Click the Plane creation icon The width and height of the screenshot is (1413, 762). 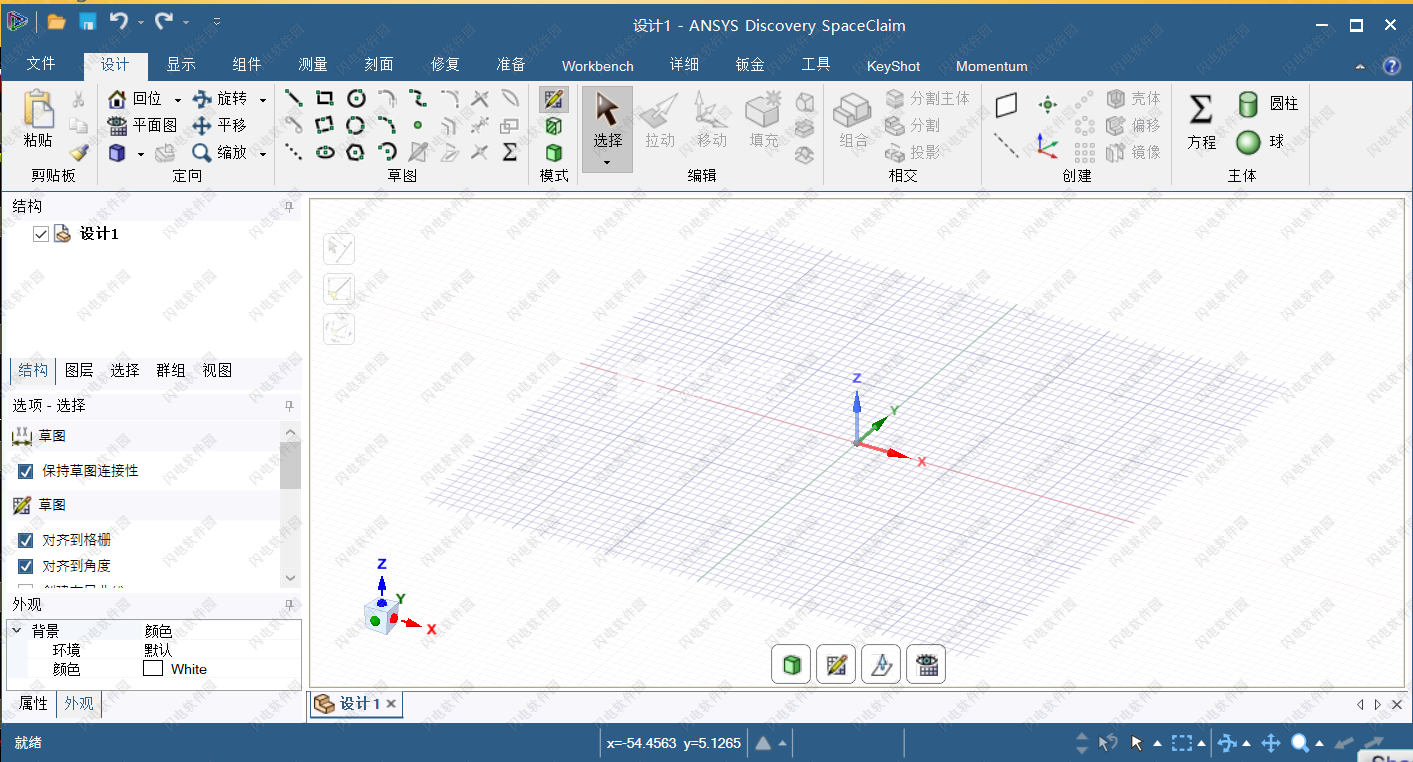coord(1006,104)
